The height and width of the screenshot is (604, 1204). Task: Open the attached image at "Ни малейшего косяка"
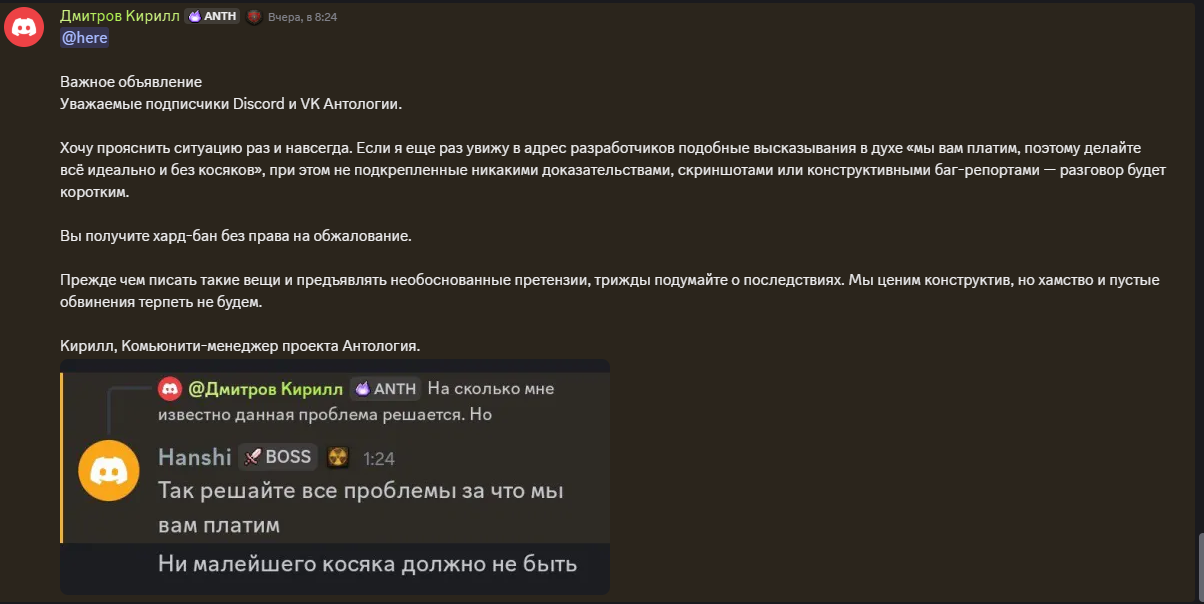[x=367, y=564]
